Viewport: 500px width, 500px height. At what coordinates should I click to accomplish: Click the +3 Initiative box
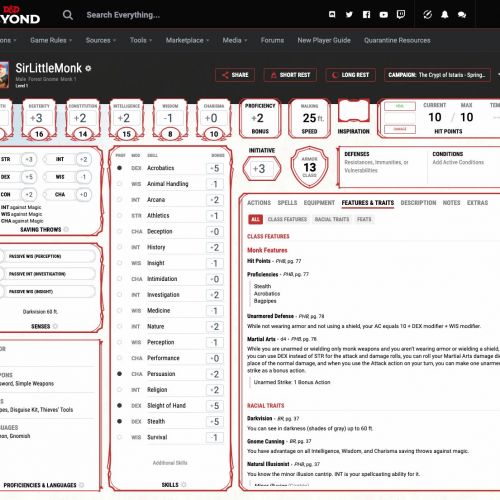[262, 169]
